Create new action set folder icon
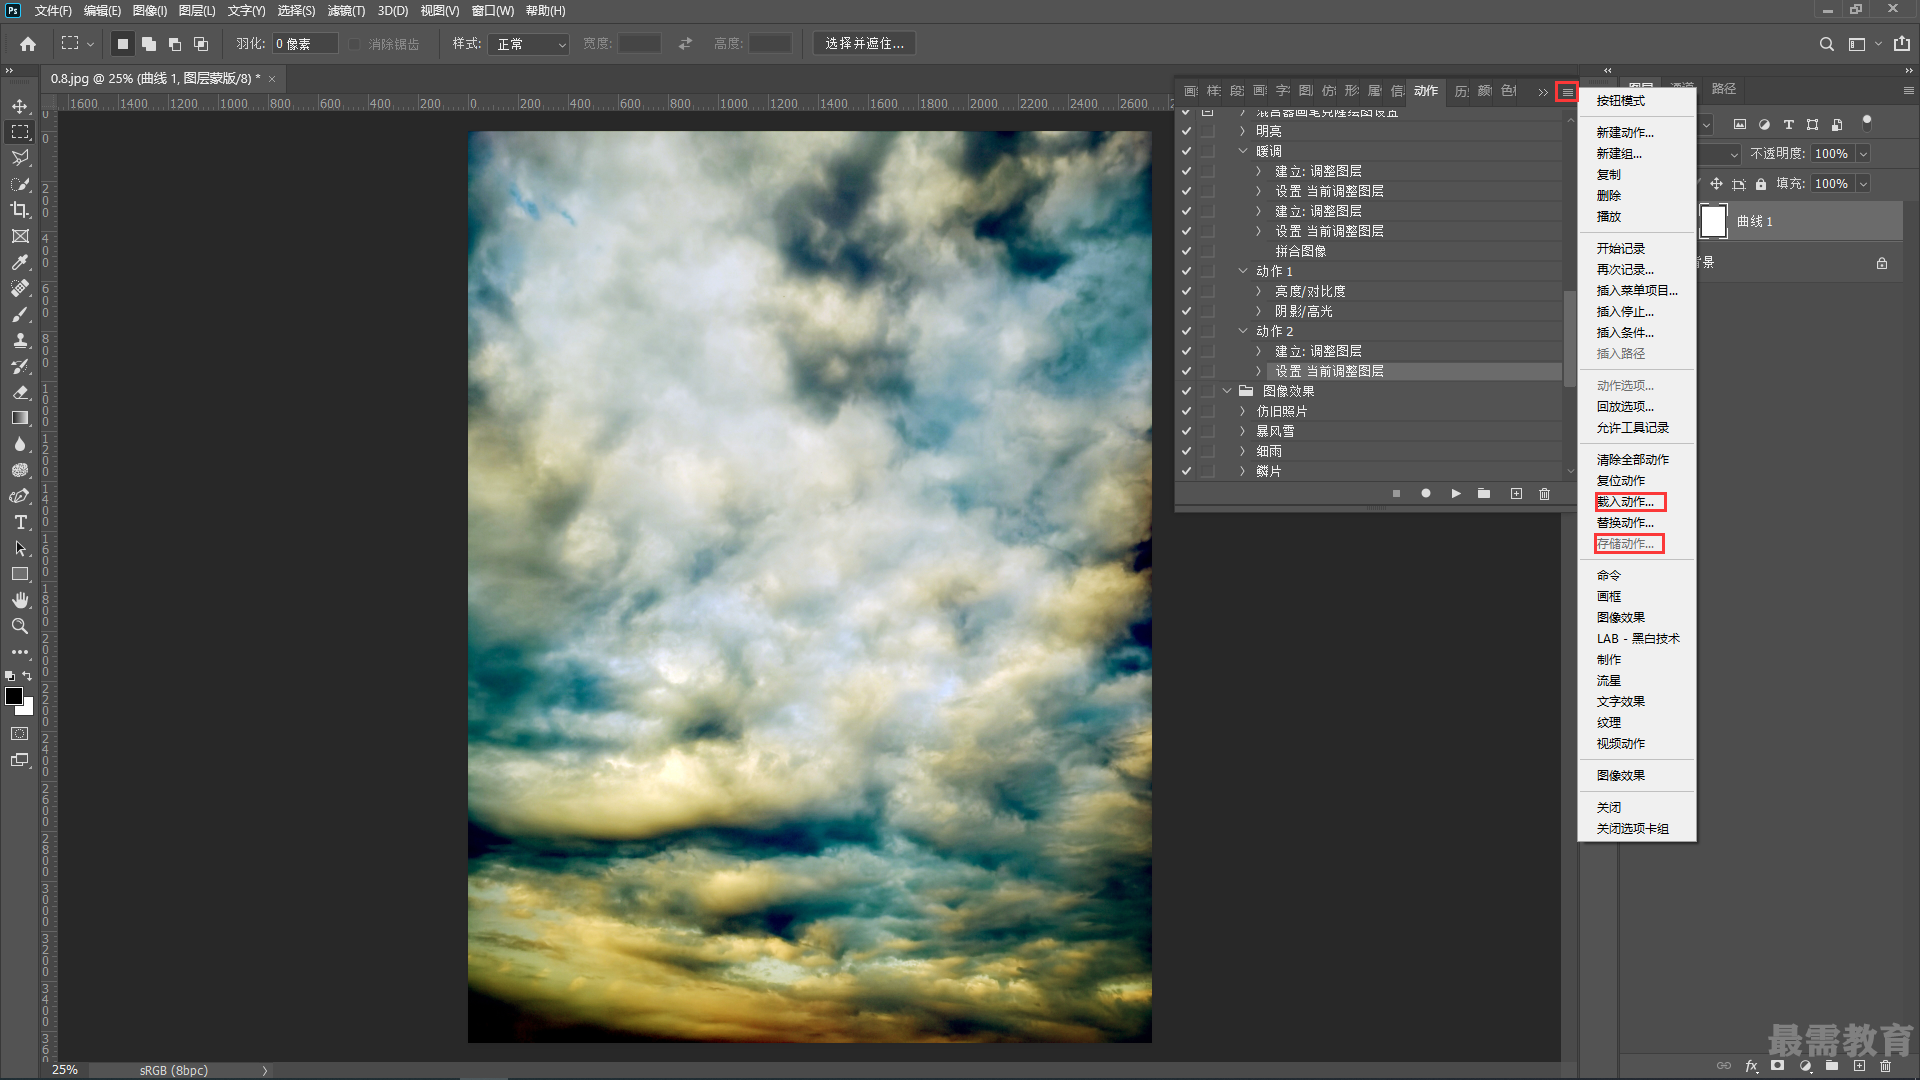 (x=1484, y=494)
